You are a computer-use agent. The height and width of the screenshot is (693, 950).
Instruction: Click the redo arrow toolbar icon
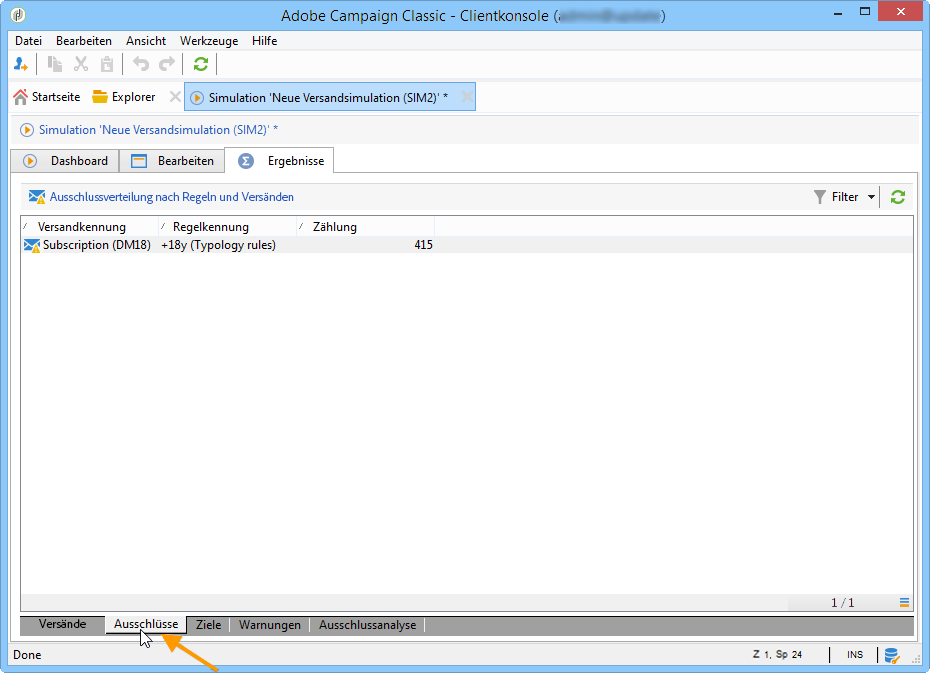(x=167, y=64)
